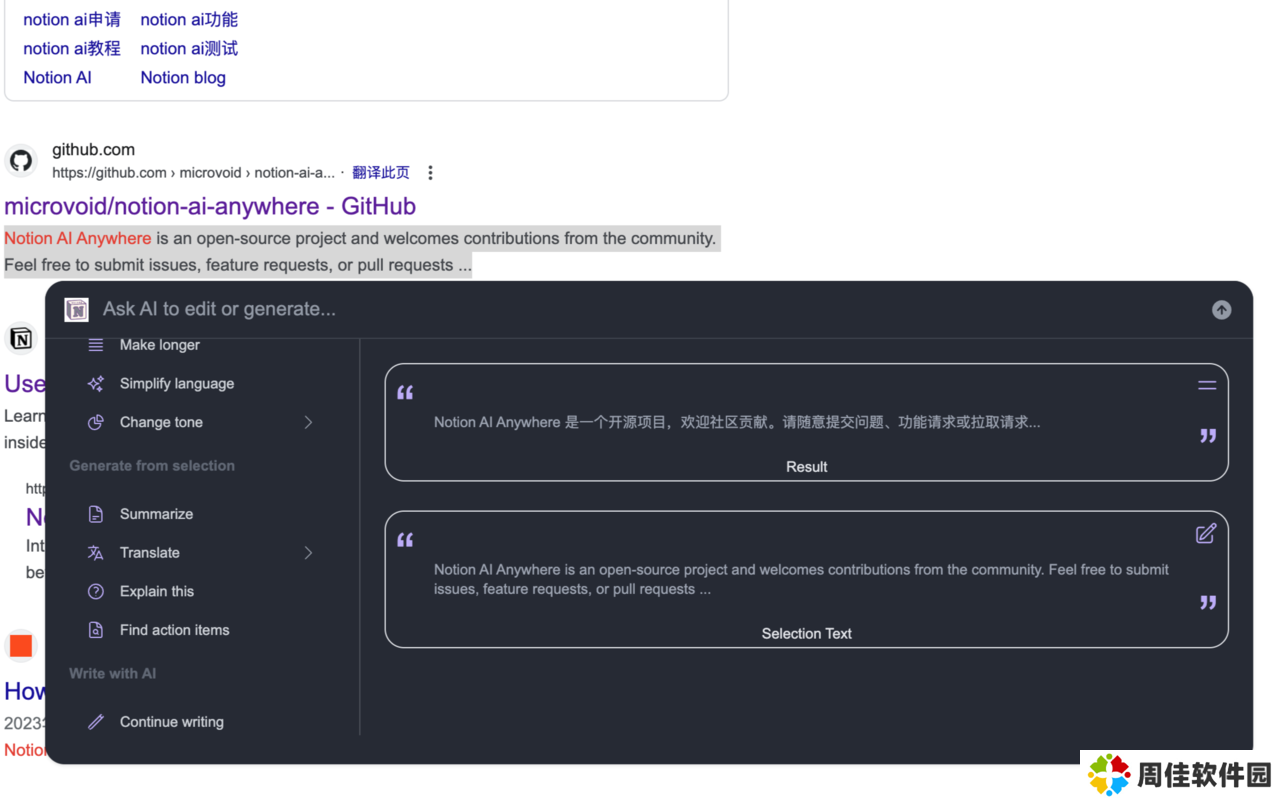The image size is (1280, 800).
Task: Click the edit pencil icon on Selection Text card
Action: point(1206,534)
